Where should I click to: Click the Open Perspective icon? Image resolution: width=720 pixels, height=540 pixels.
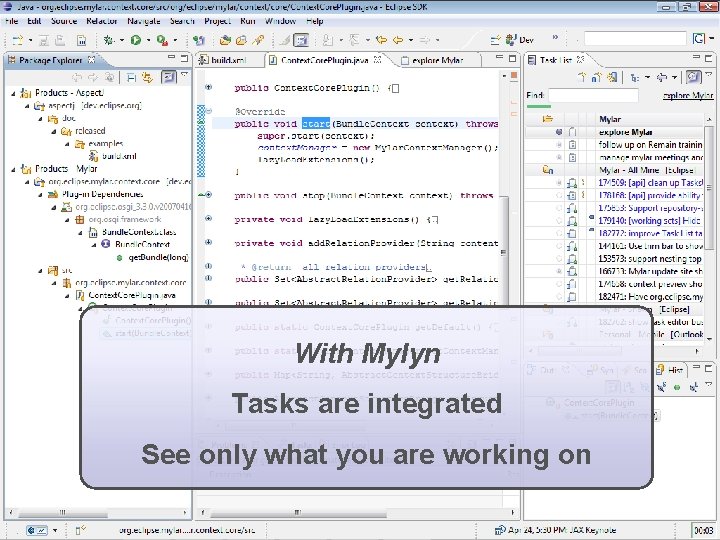point(495,40)
